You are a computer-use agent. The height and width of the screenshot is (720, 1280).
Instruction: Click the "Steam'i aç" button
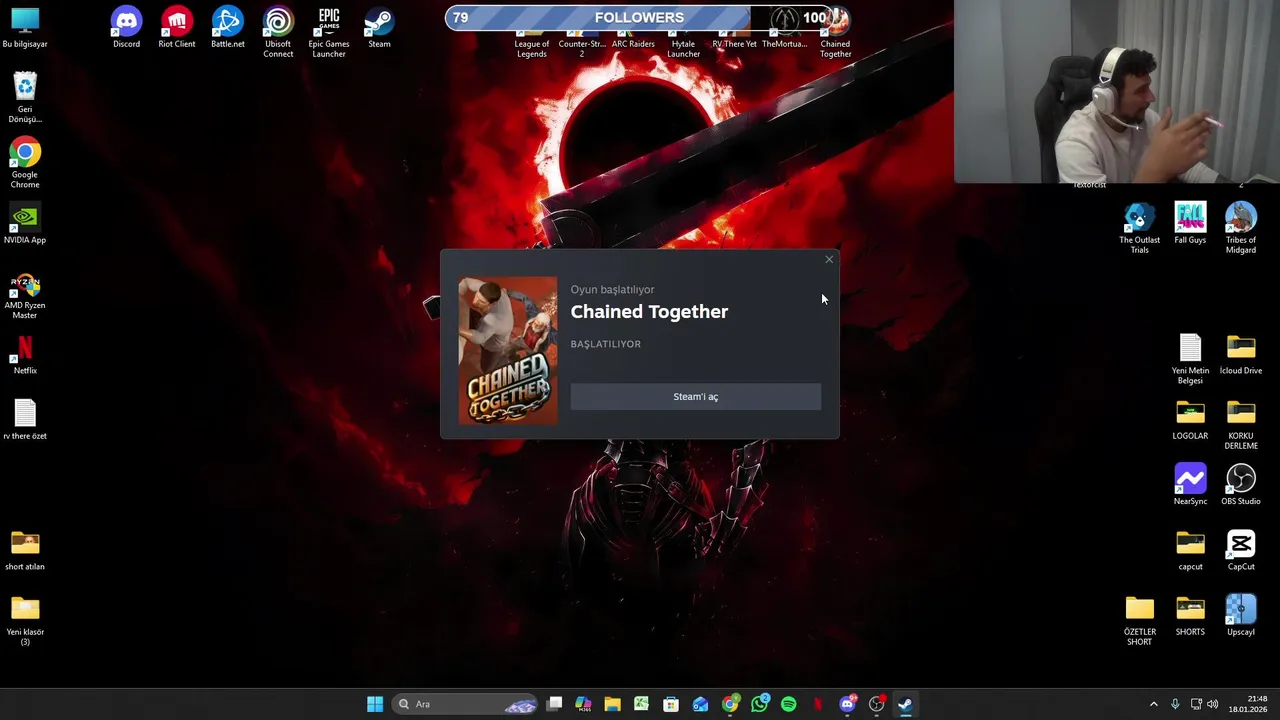point(695,397)
